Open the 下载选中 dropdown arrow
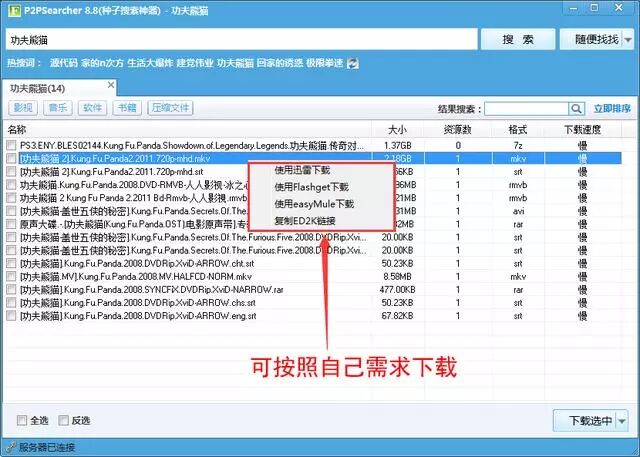 (x=622, y=421)
